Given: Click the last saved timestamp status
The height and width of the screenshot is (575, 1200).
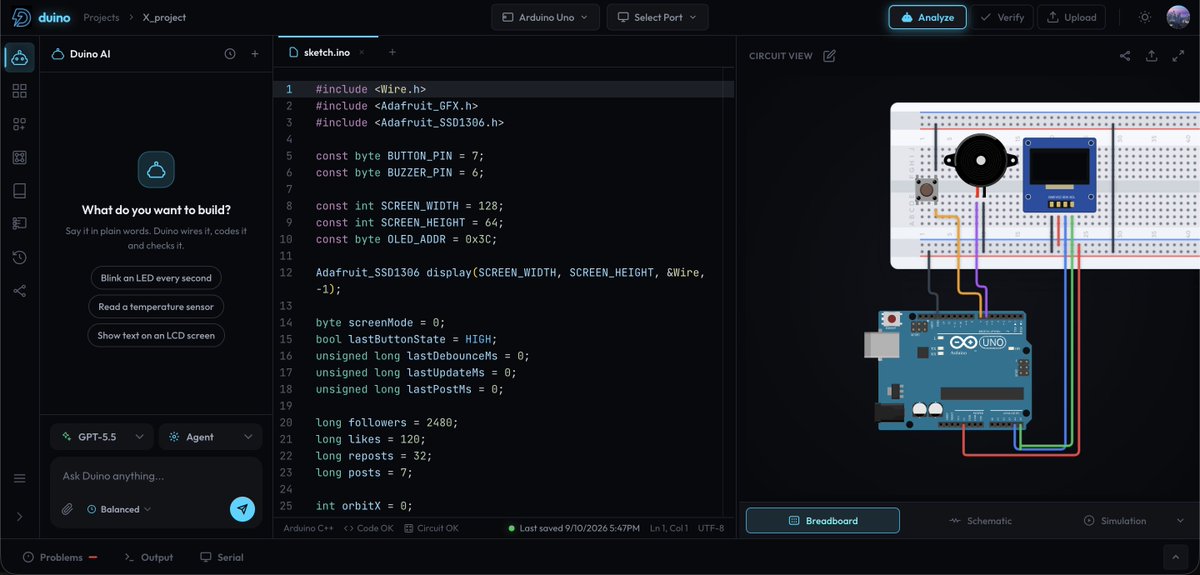Looking at the screenshot, I should pos(574,528).
